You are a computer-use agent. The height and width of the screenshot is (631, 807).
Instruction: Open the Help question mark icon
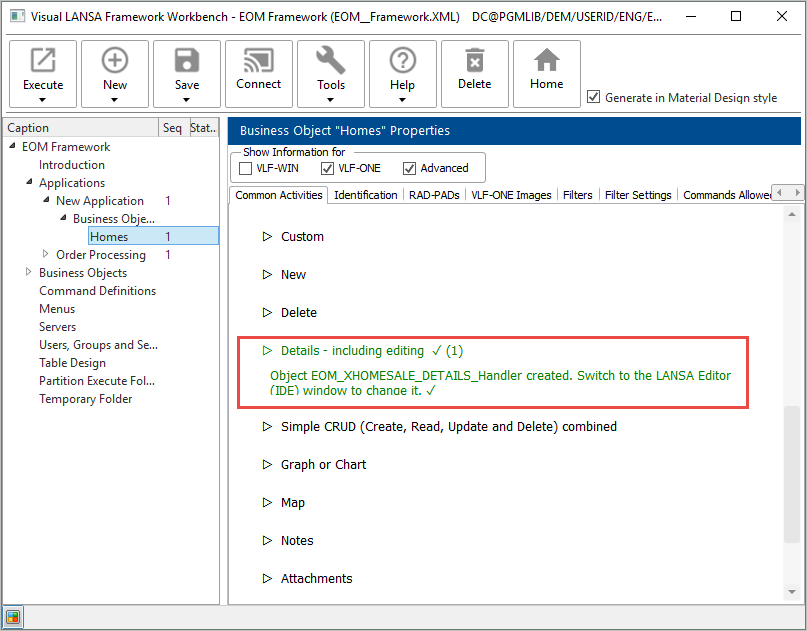tap(403, 61)
